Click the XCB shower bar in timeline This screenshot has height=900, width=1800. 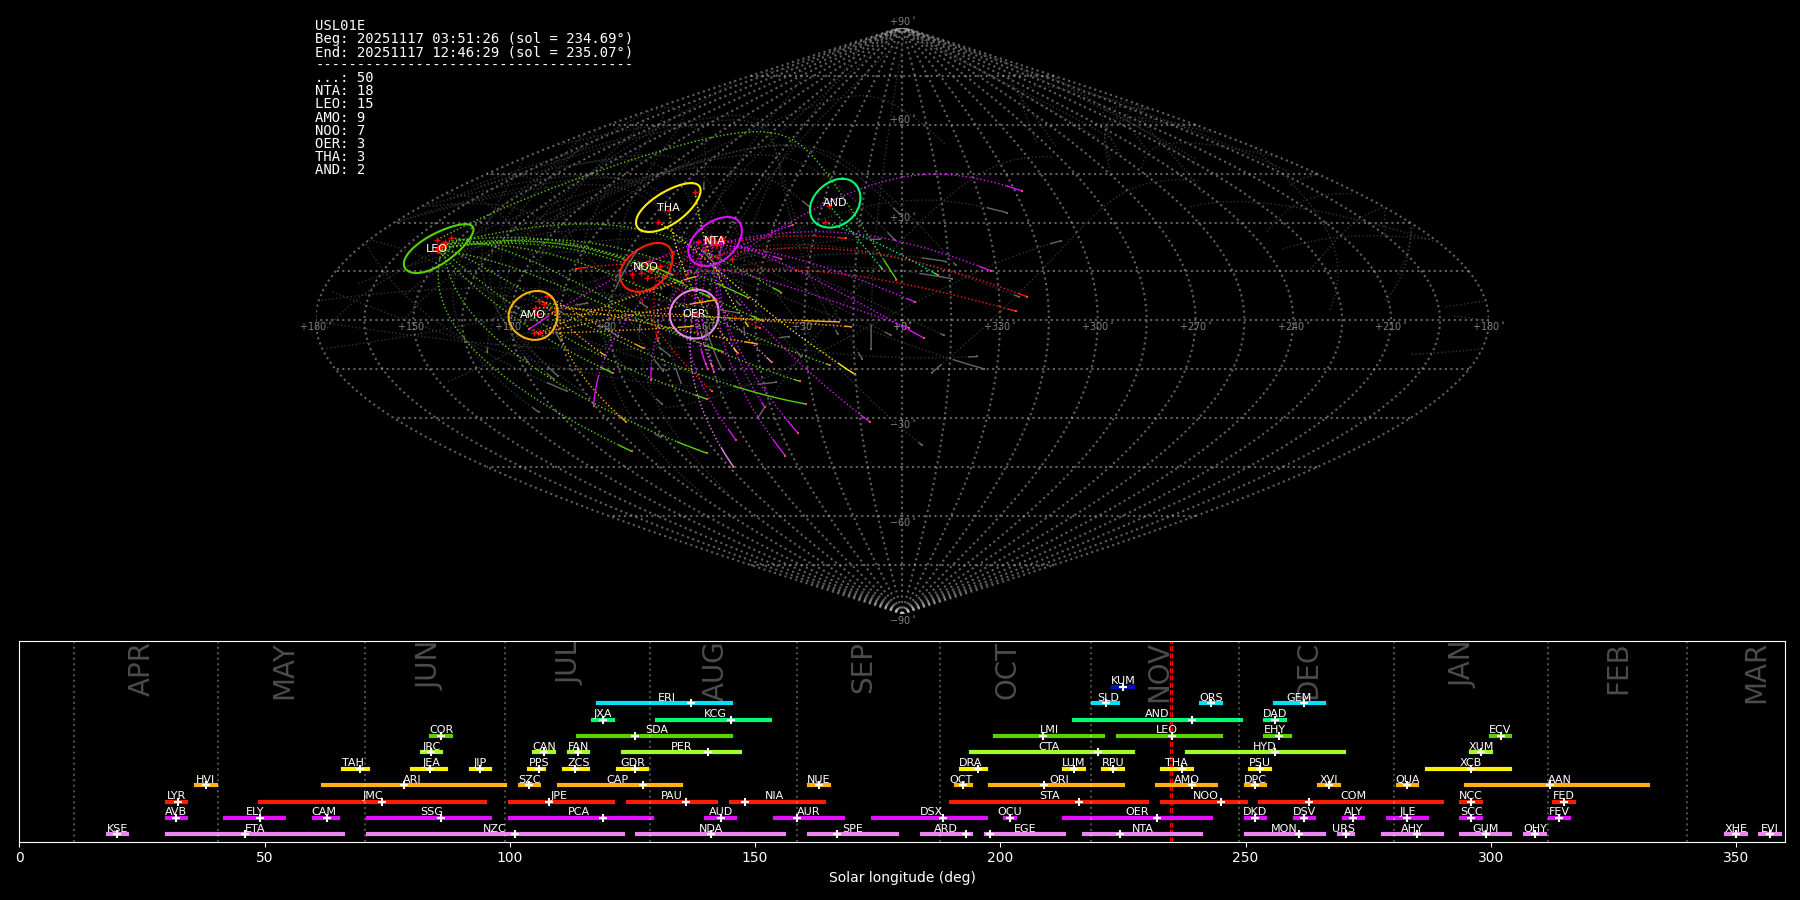1468,769
